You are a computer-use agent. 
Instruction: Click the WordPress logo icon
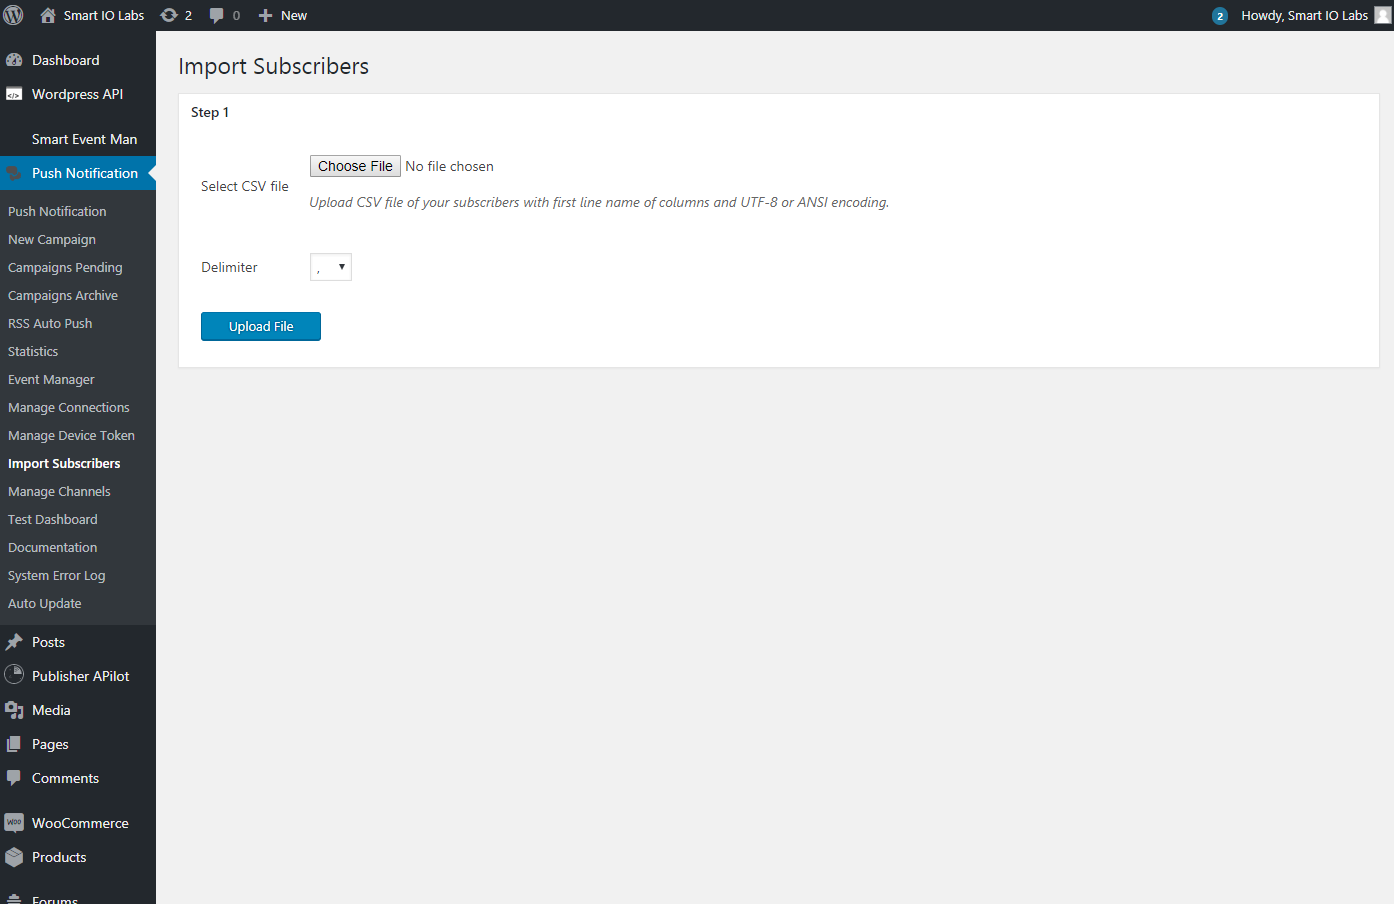tap(13, 15)
